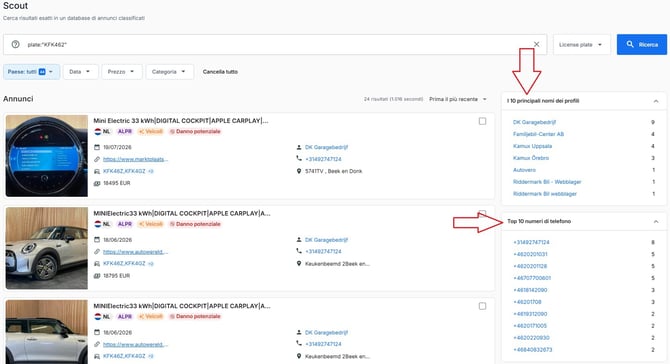The height and width of the screenshot is (364, 670).
Task: Open the marktplaats URL link
Action: pos(135,159)
